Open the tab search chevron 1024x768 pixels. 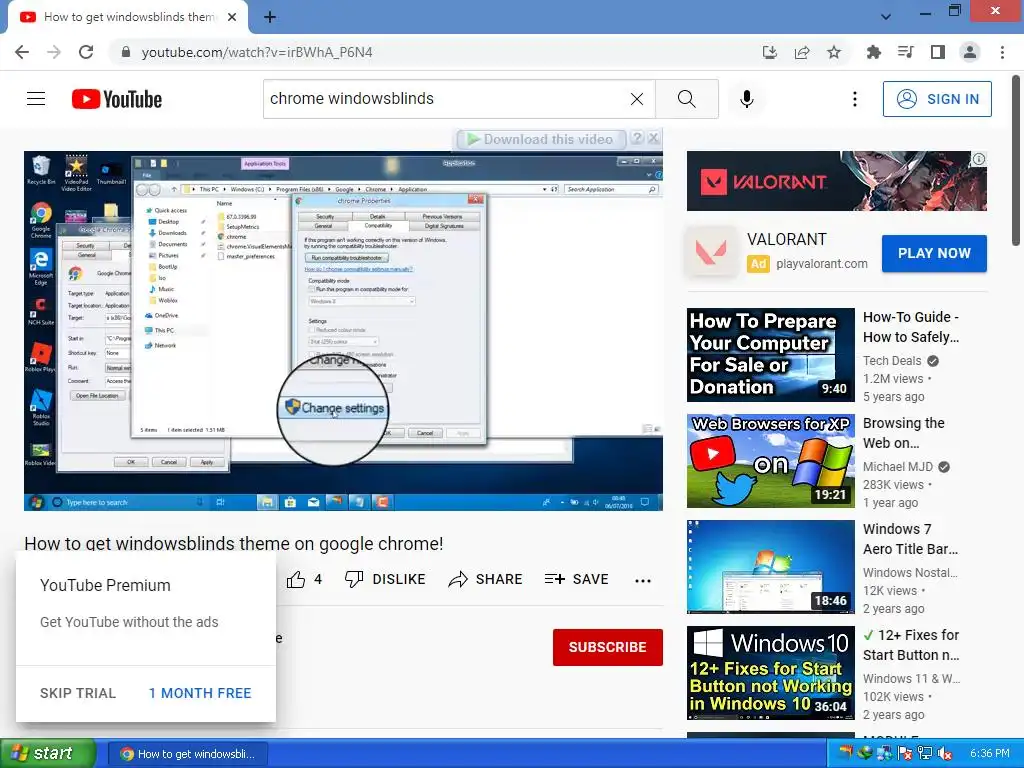click(886, 17)
